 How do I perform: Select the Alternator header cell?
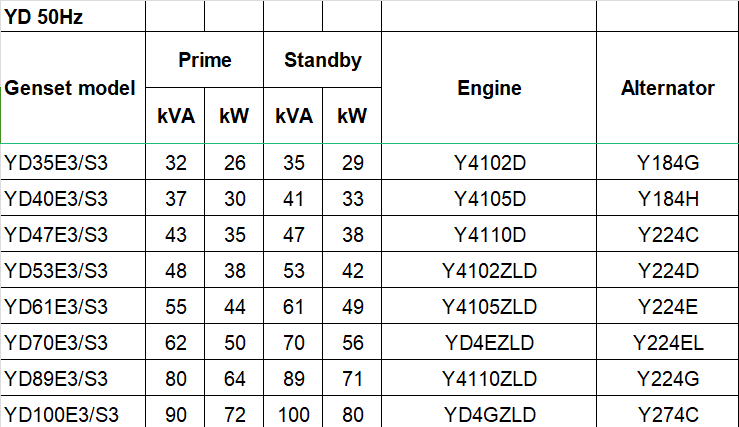667,88
